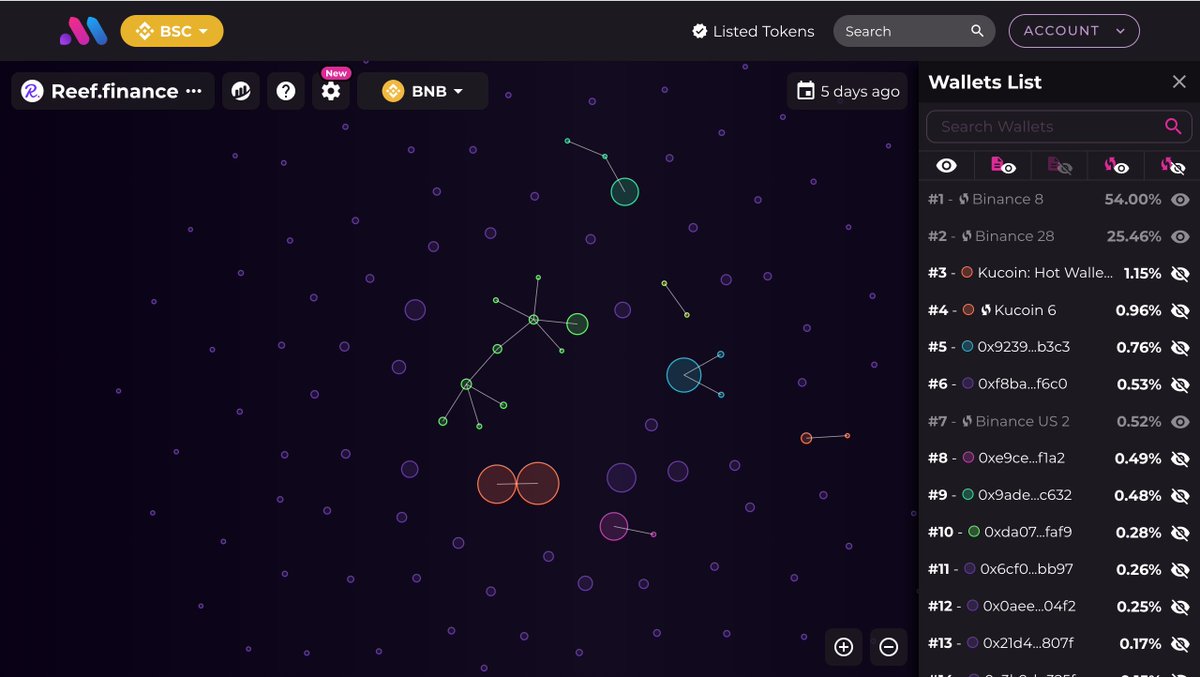
Task: Open the 5 days ago date picker
Action: (847, 91)
